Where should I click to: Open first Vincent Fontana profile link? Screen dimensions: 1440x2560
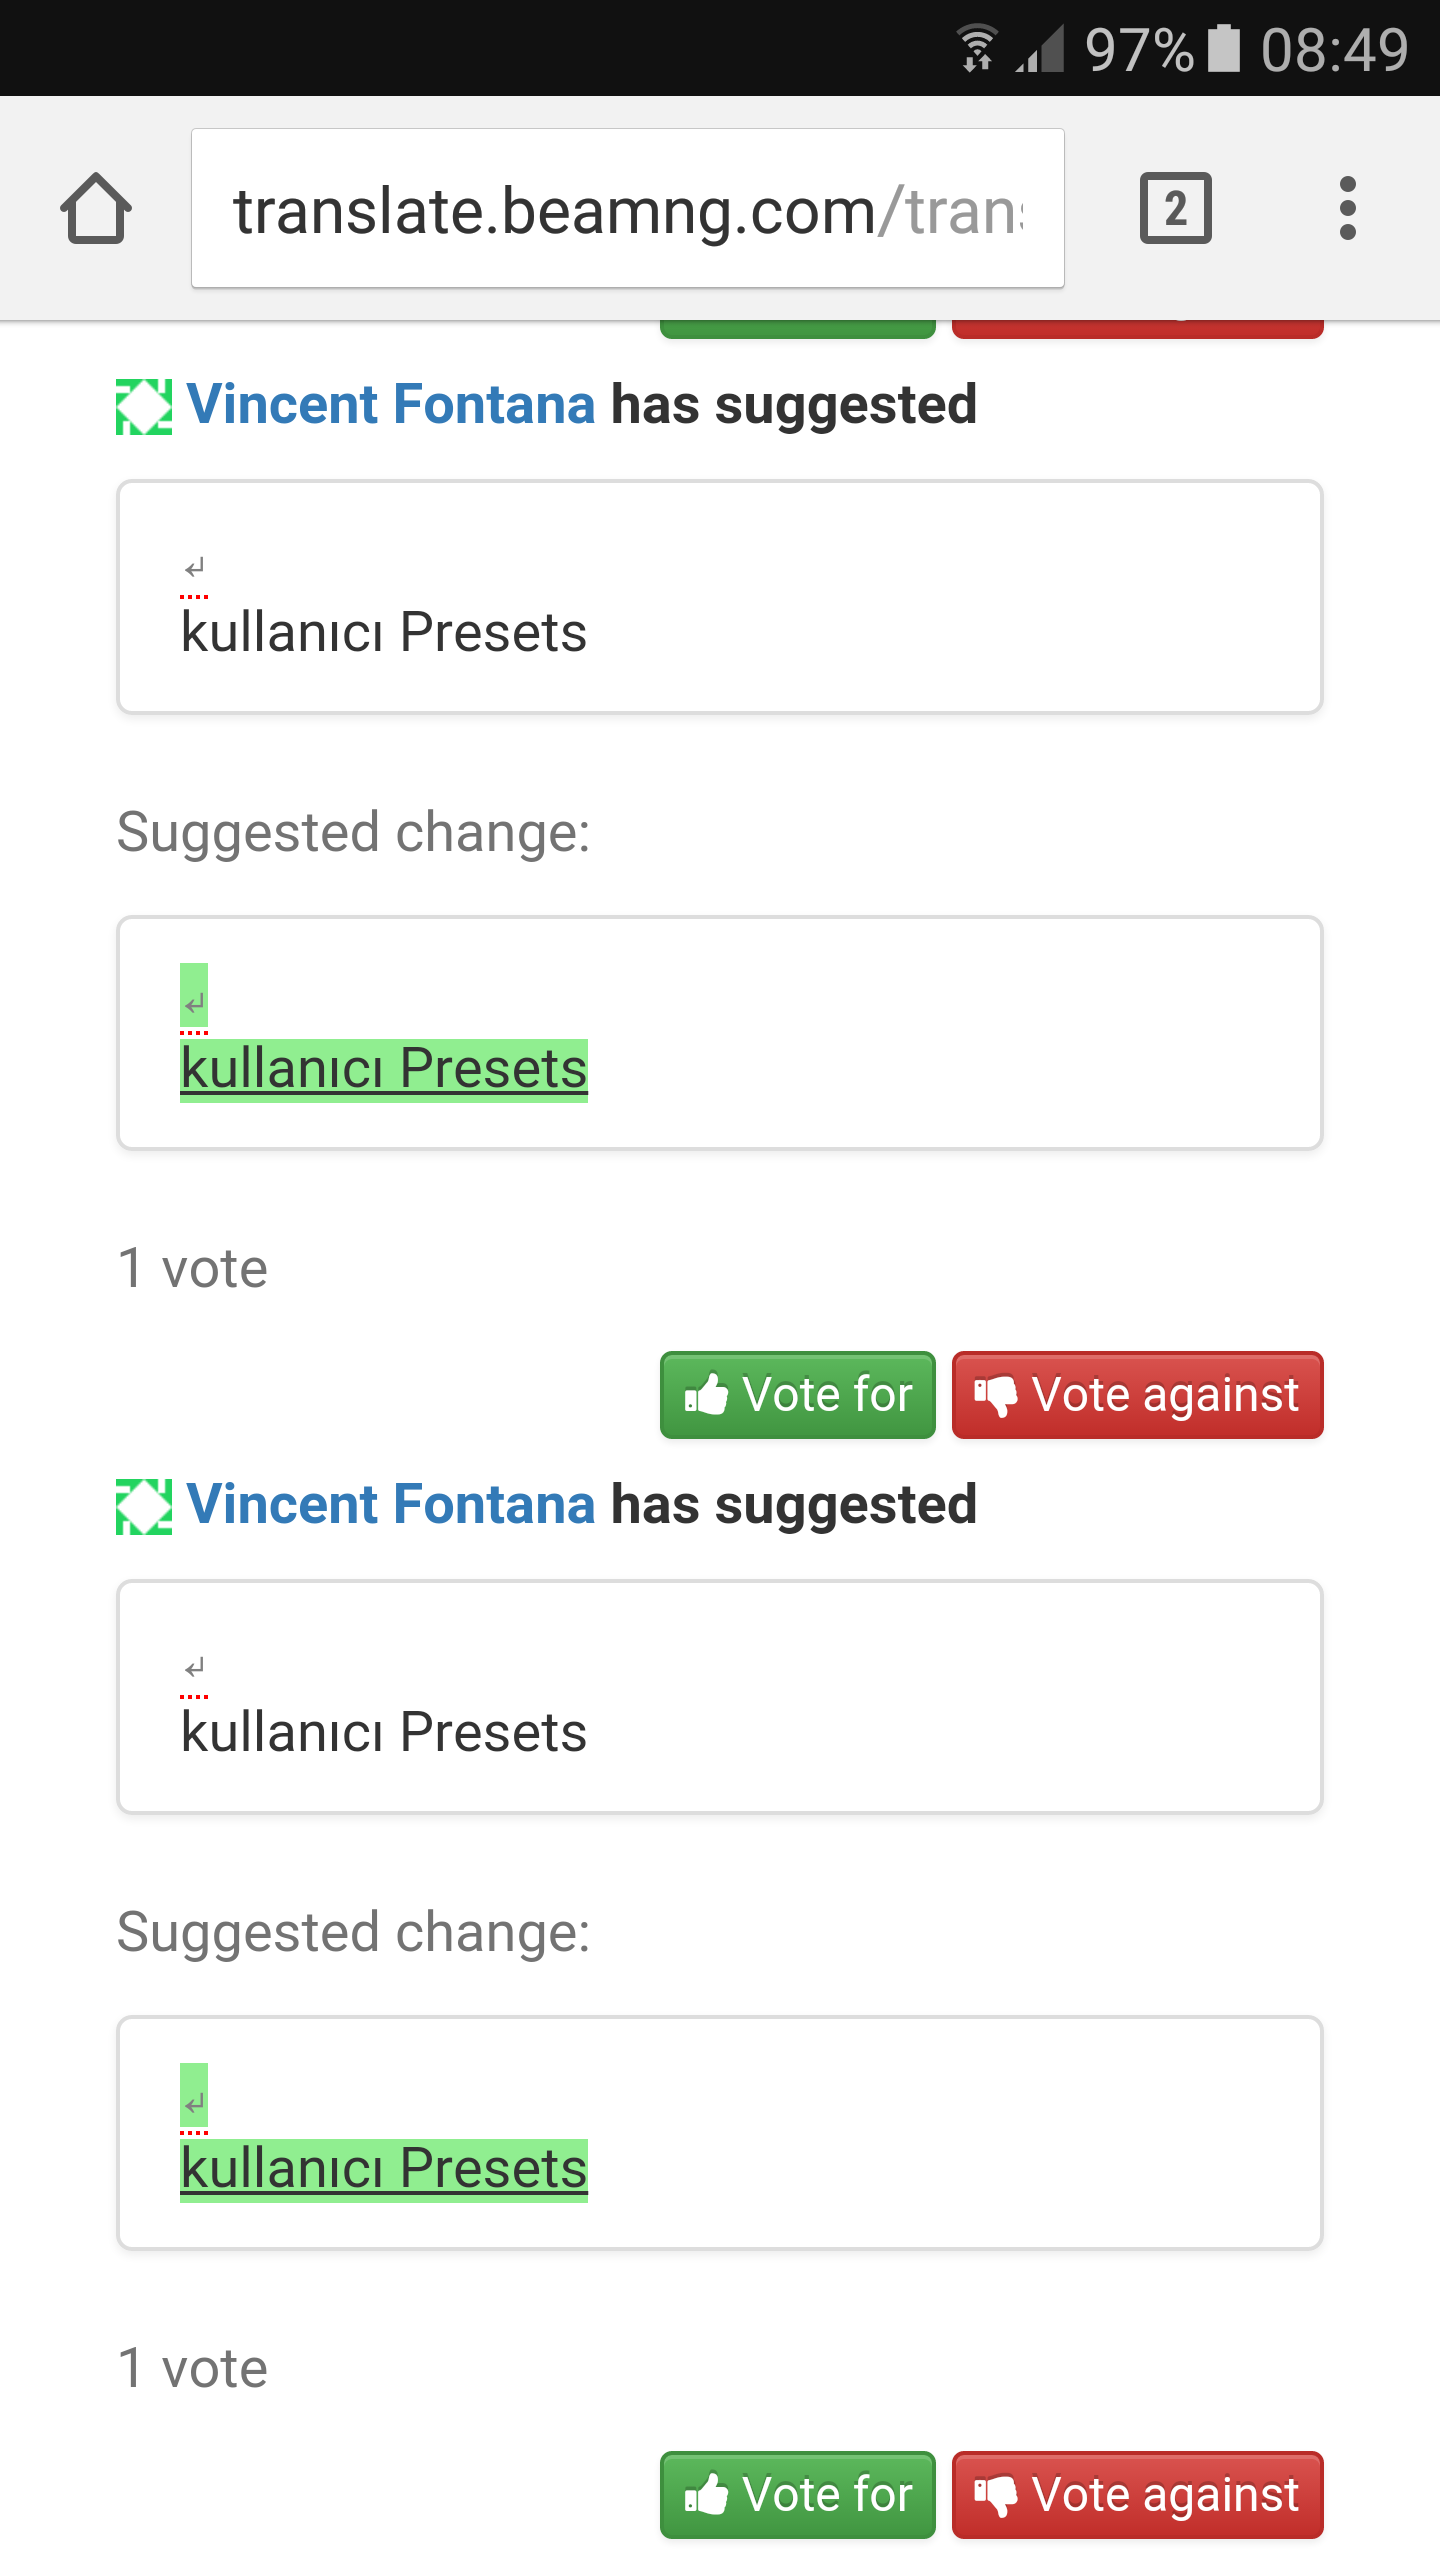point(391,405)
